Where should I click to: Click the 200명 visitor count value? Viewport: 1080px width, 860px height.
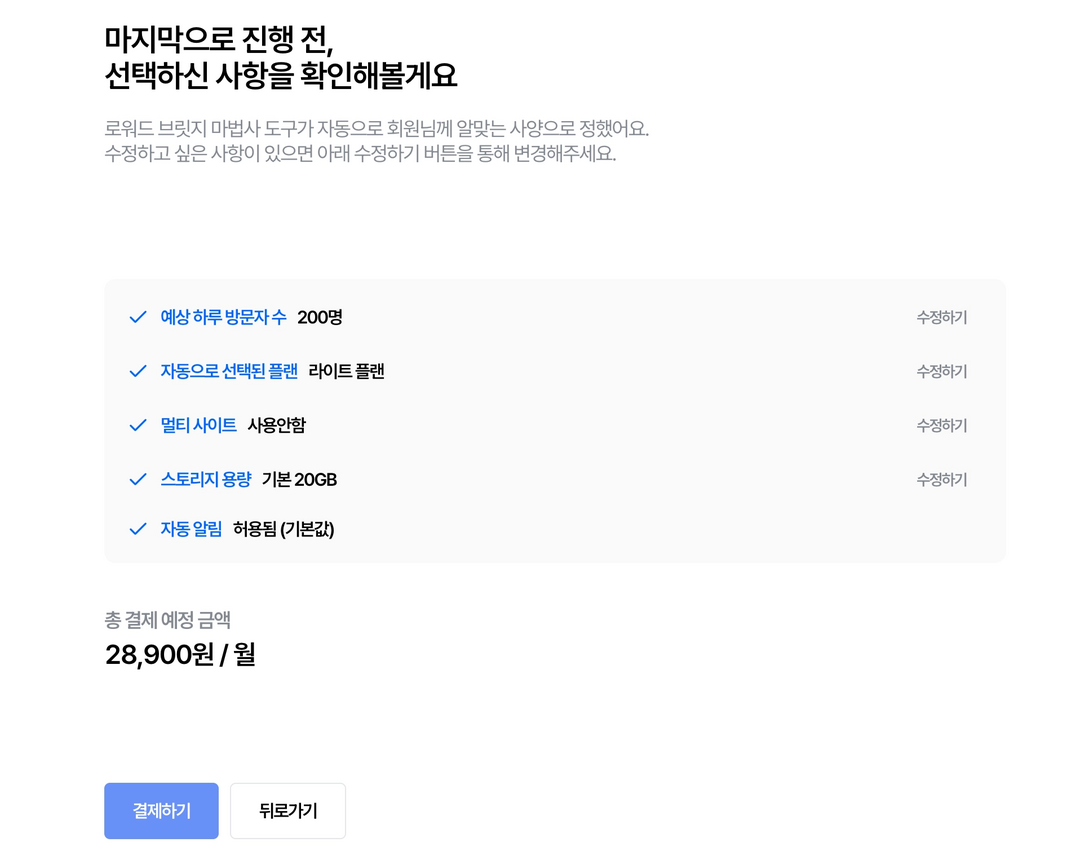[320, 317]
